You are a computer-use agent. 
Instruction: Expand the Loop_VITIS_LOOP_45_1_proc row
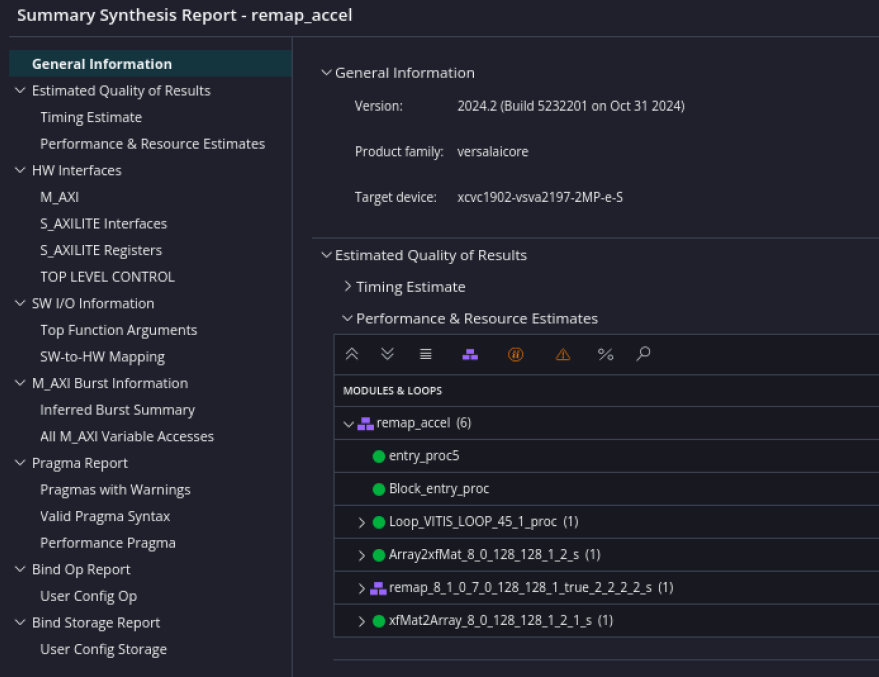pyautogui.click(x=362, y=522)
